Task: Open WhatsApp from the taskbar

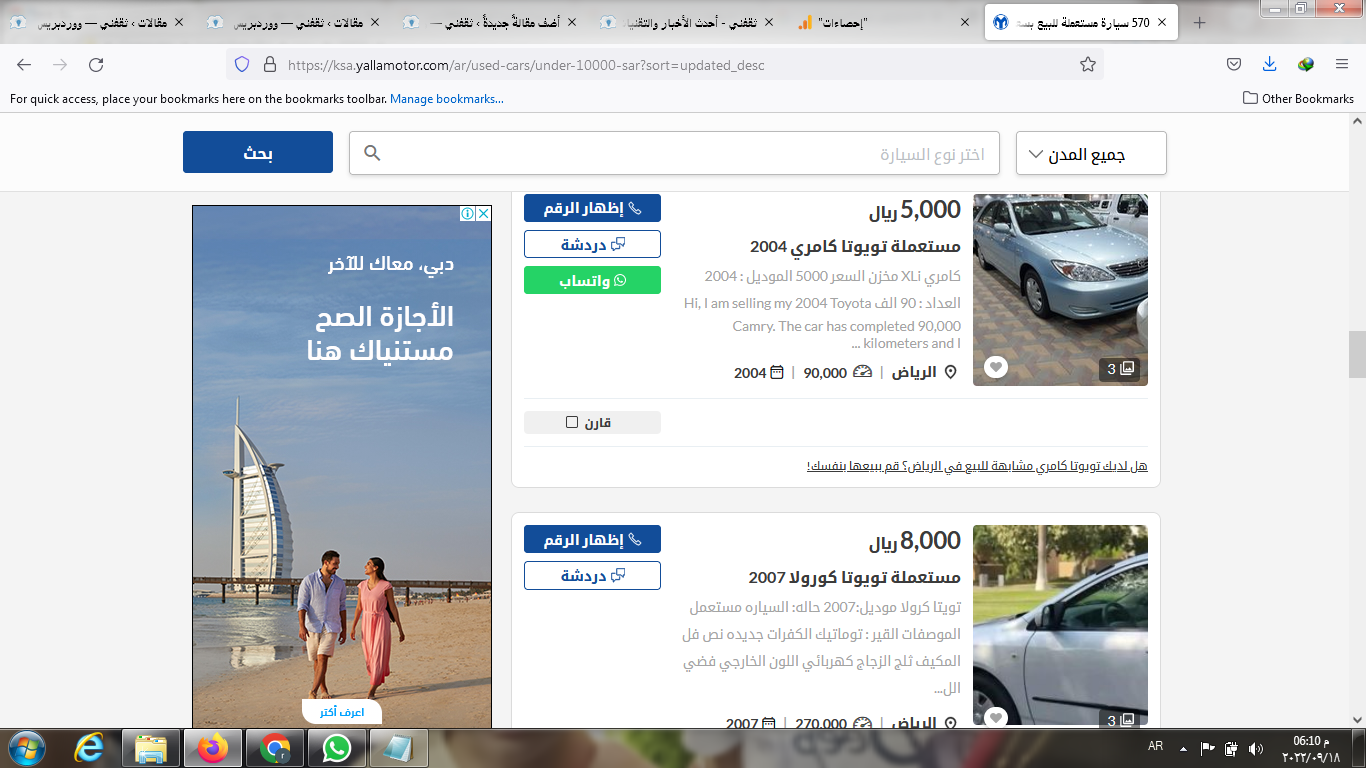Action: 337,748
